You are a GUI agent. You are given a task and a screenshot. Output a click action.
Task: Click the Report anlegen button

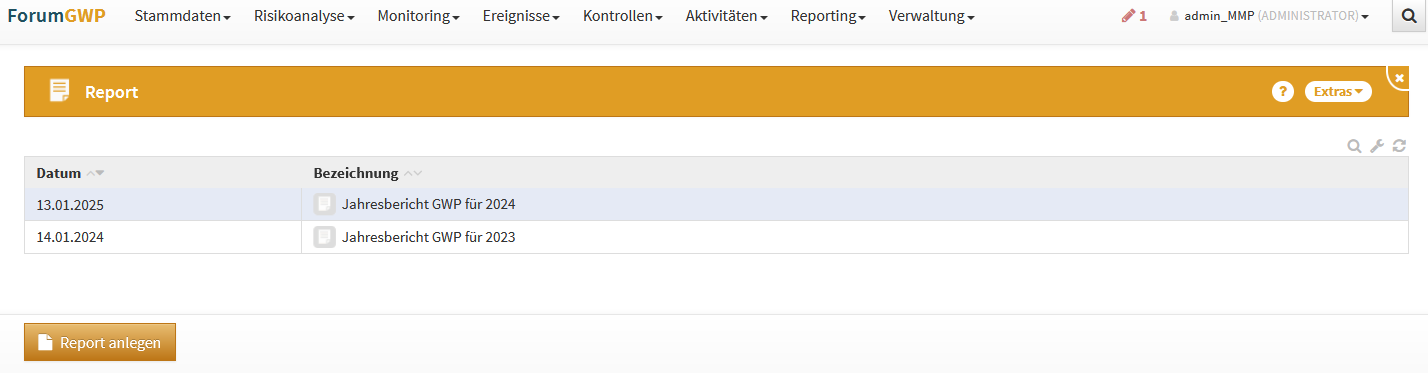click(x=100, y=342)
